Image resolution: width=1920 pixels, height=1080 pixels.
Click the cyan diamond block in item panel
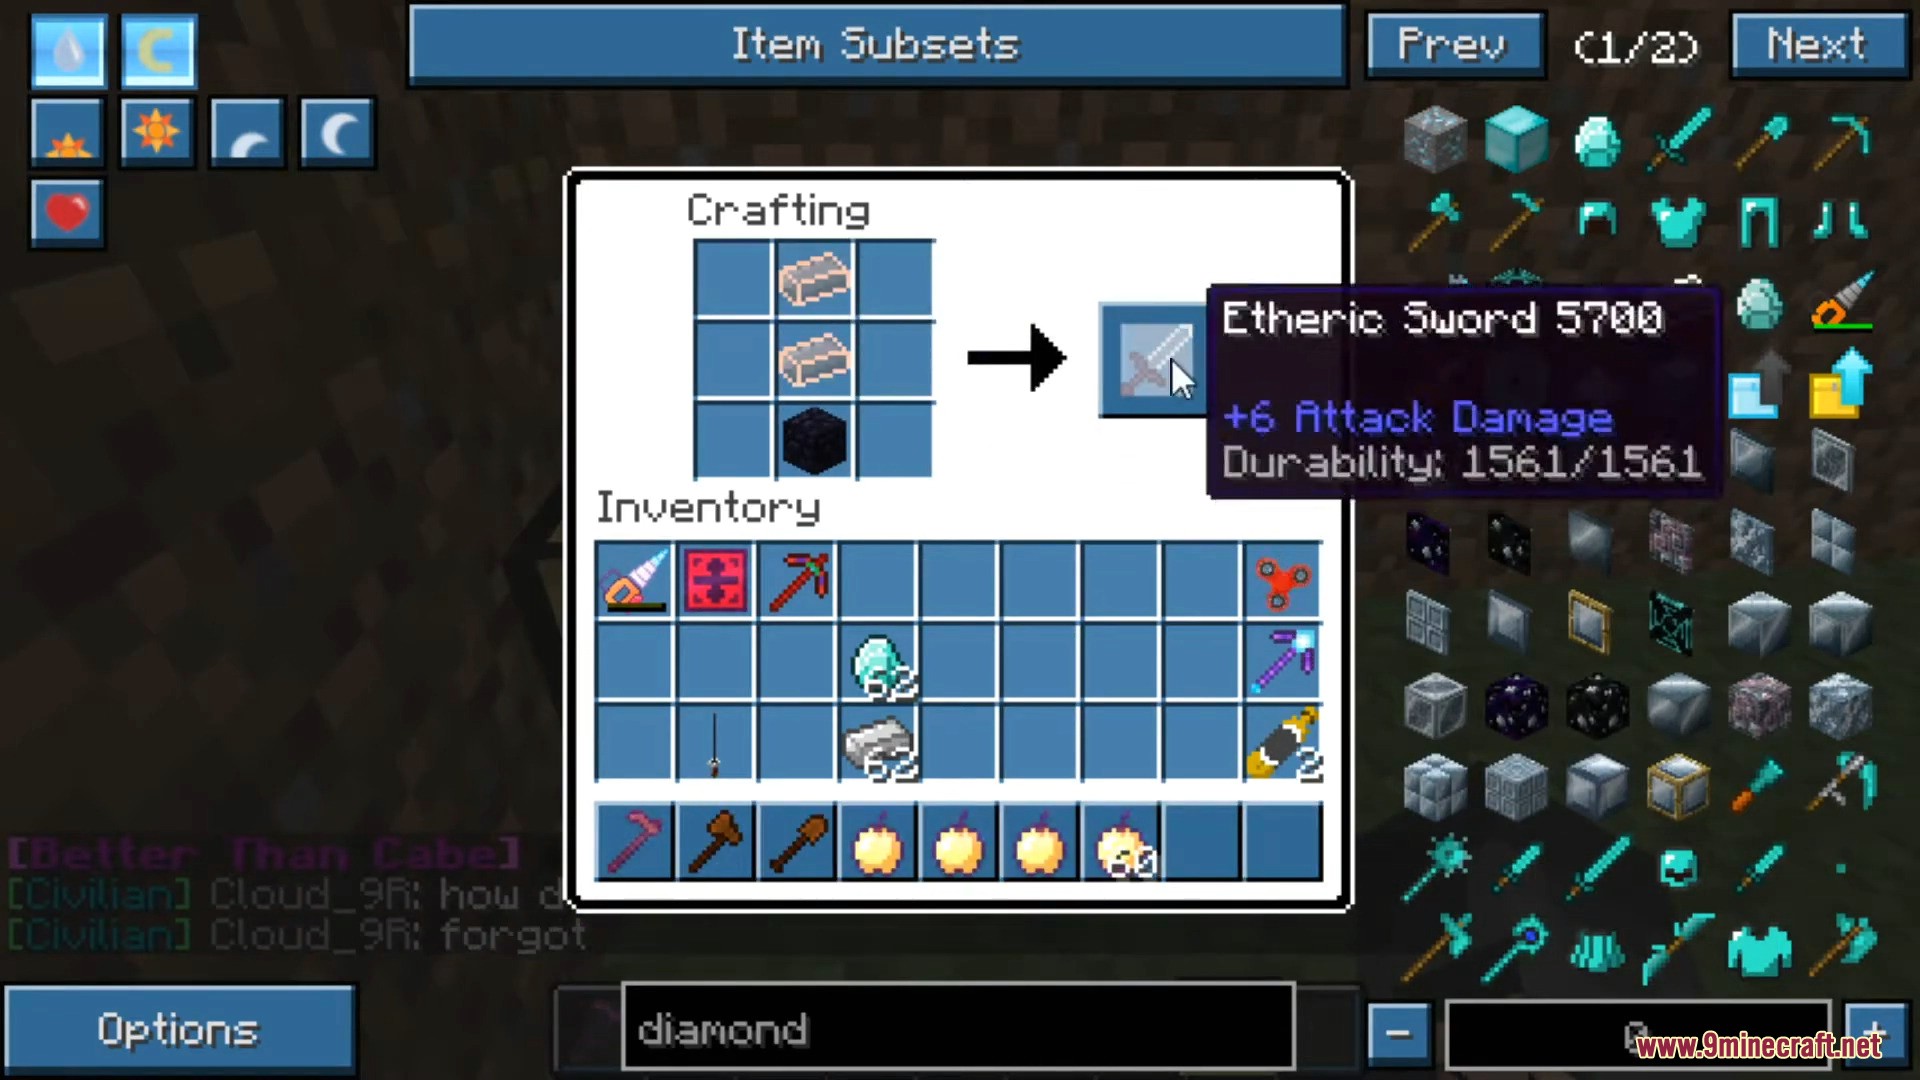click(1514, 131)
